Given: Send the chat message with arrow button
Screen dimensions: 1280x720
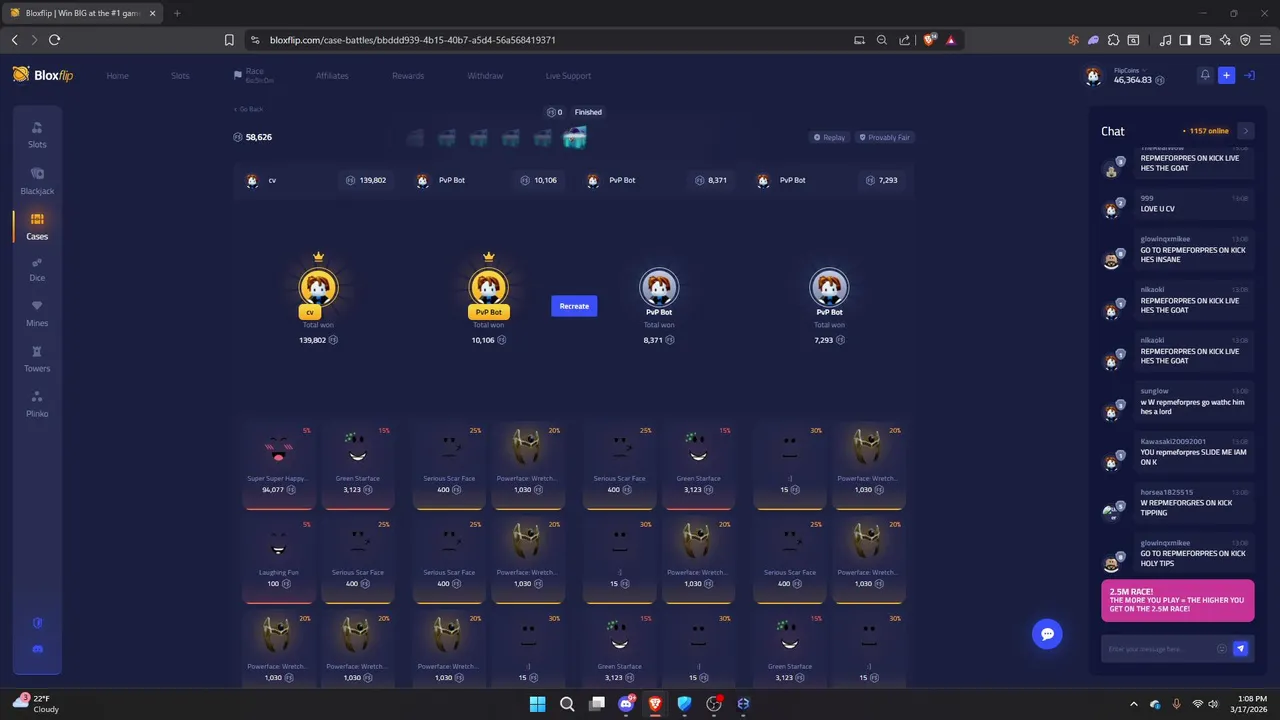Looking at the screenshot, I should (x=1240, y=649).
